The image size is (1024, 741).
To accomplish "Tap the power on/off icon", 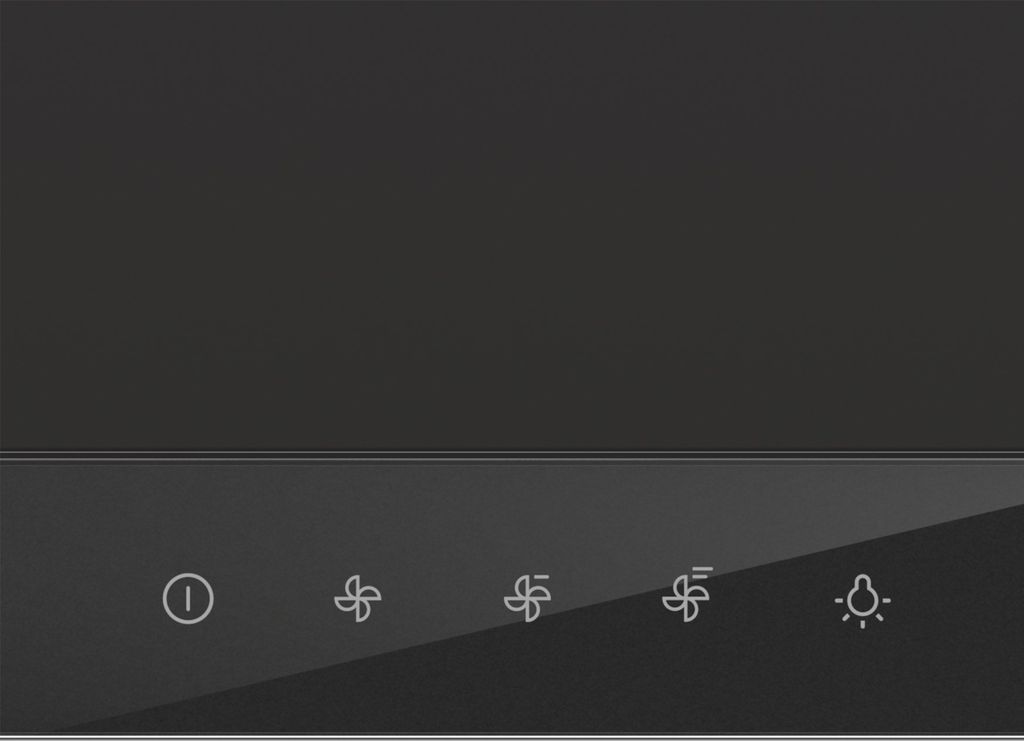I will coord(188,598).
